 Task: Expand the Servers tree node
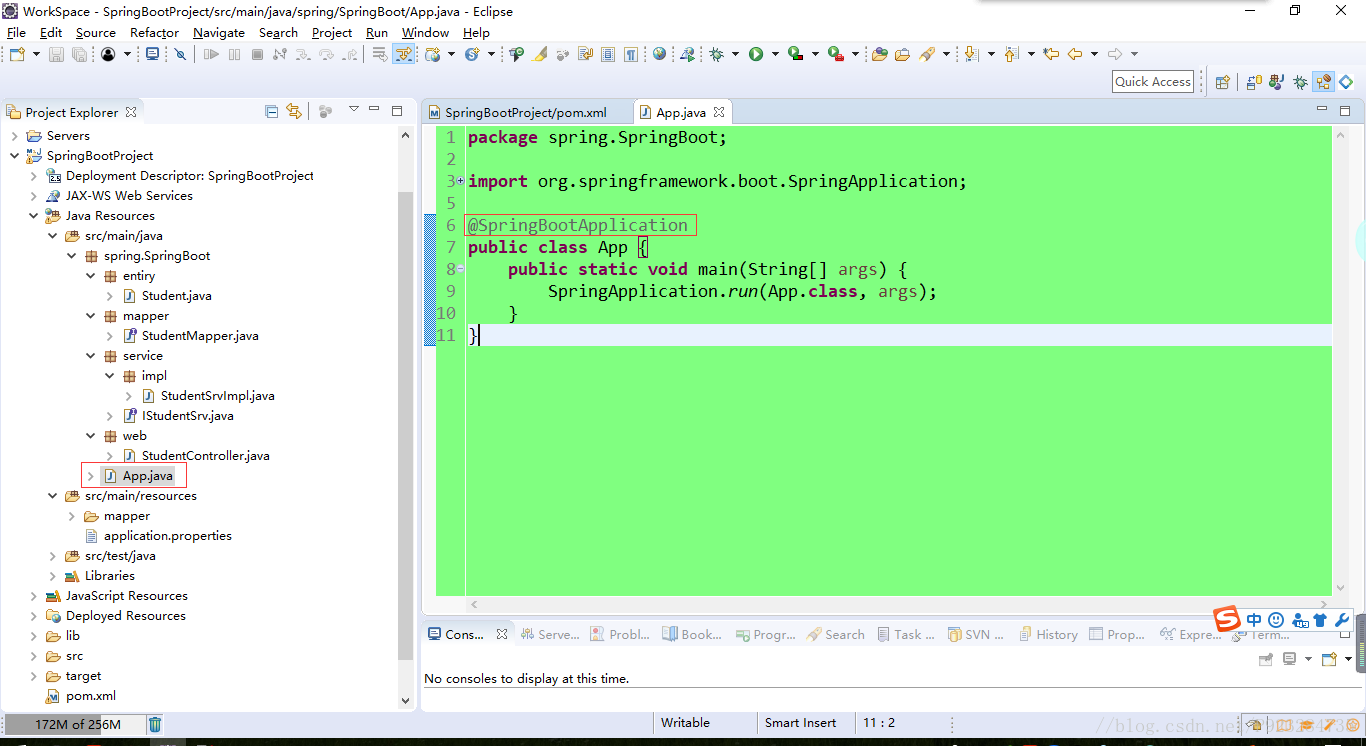pyautogui.click(x=14, y=135)
